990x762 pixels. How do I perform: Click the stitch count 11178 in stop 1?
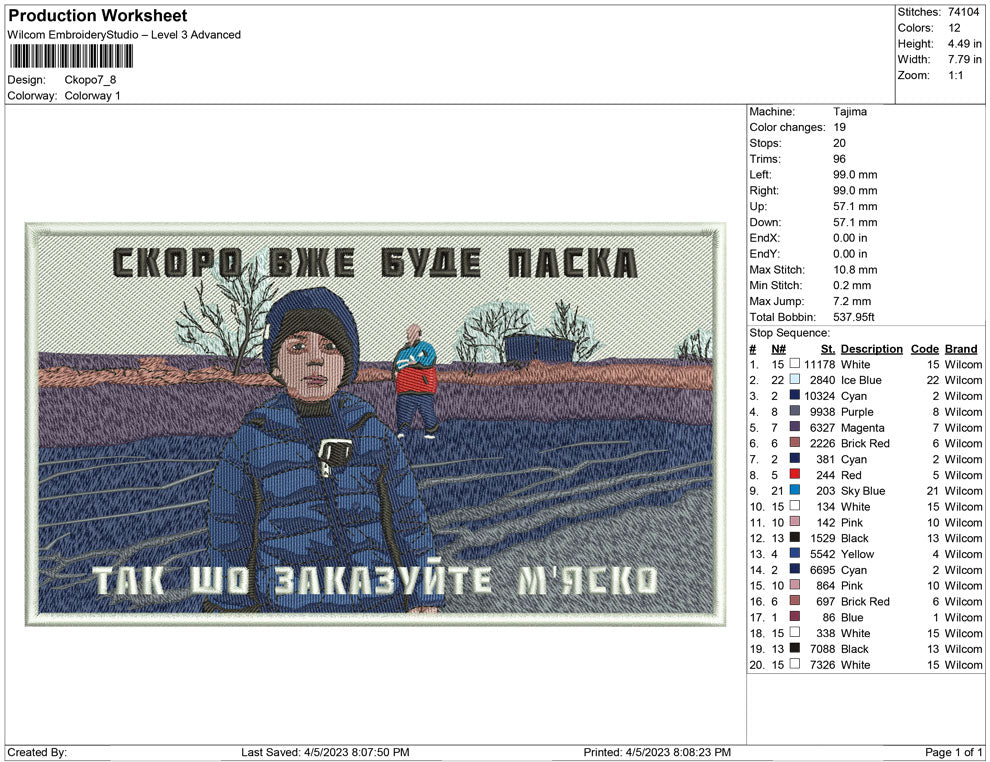pyautogui.click(x=820, y=364)
